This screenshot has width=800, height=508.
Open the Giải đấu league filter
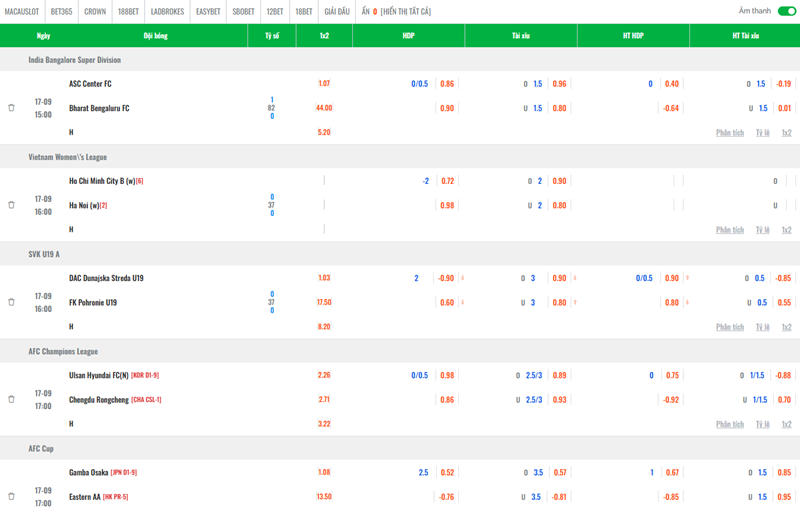(x=337, y=12)
